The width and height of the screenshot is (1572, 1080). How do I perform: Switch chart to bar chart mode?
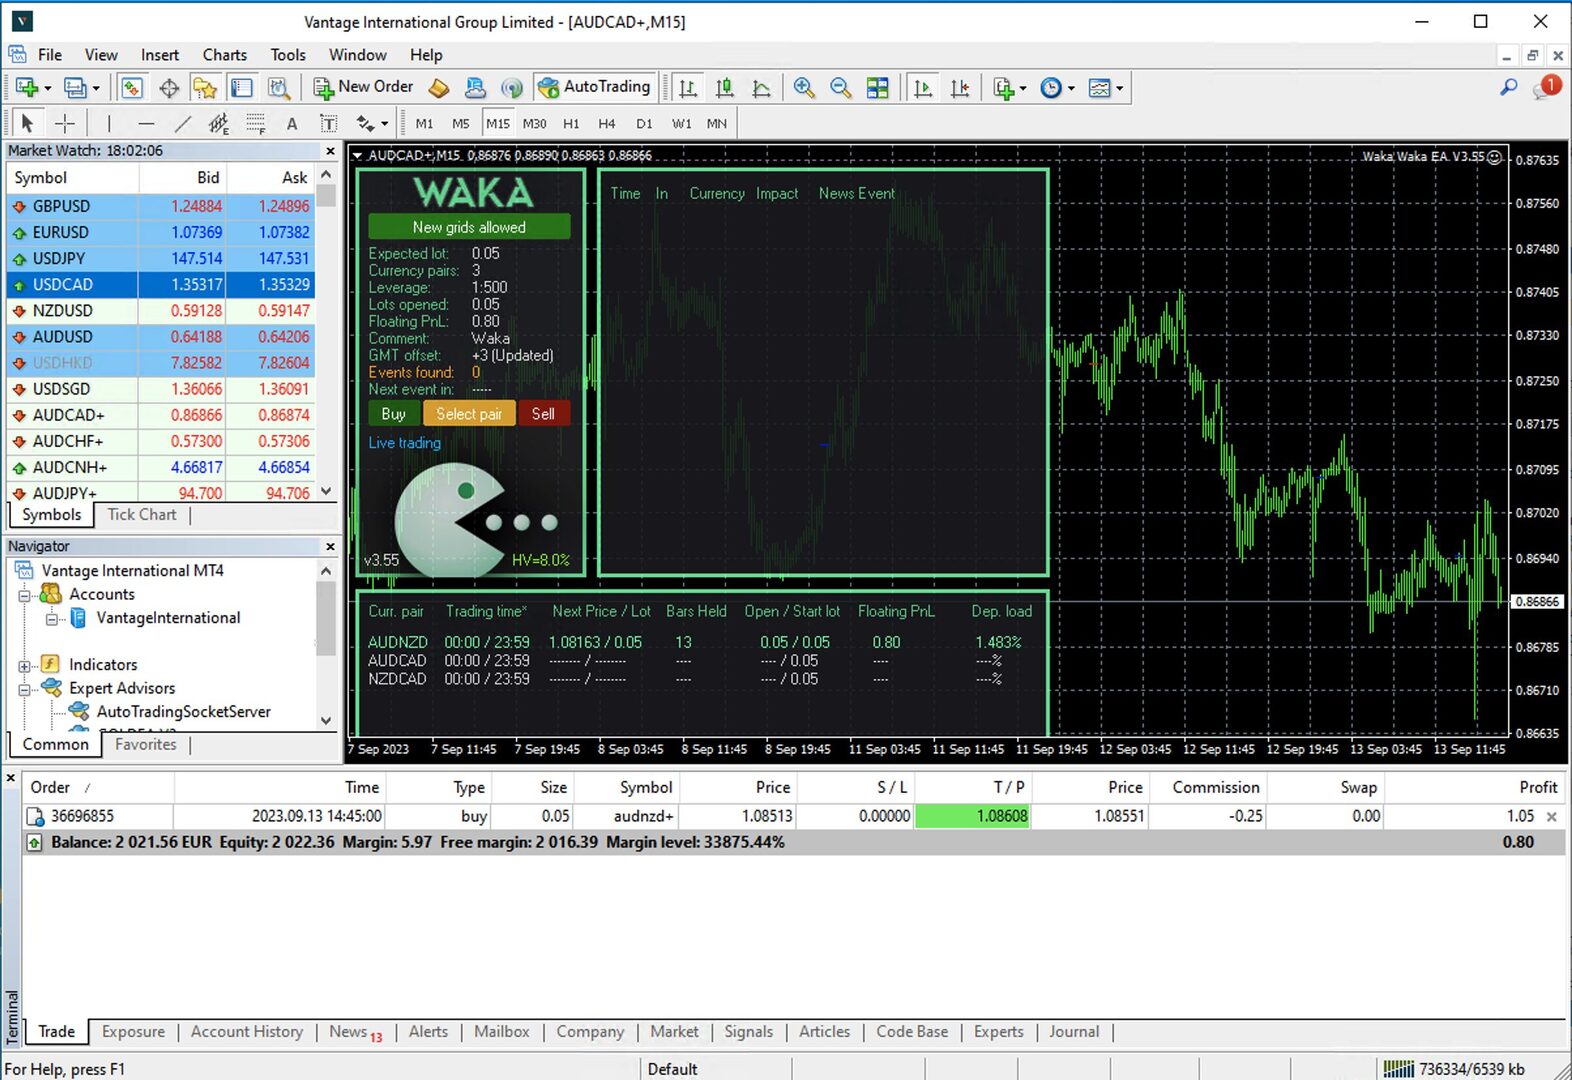688,88
